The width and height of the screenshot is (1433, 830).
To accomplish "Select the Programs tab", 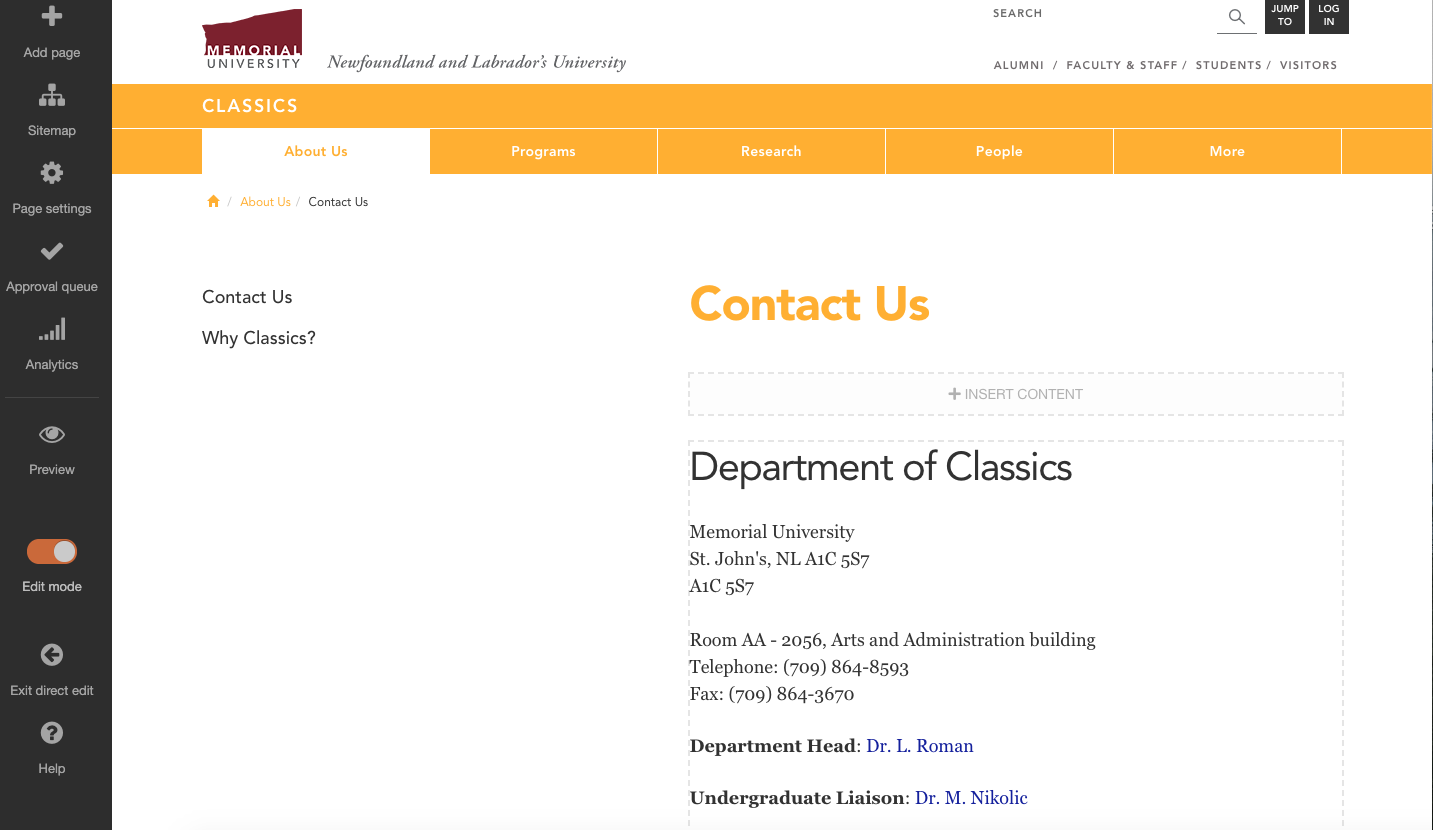I will [x=543, y=151].
